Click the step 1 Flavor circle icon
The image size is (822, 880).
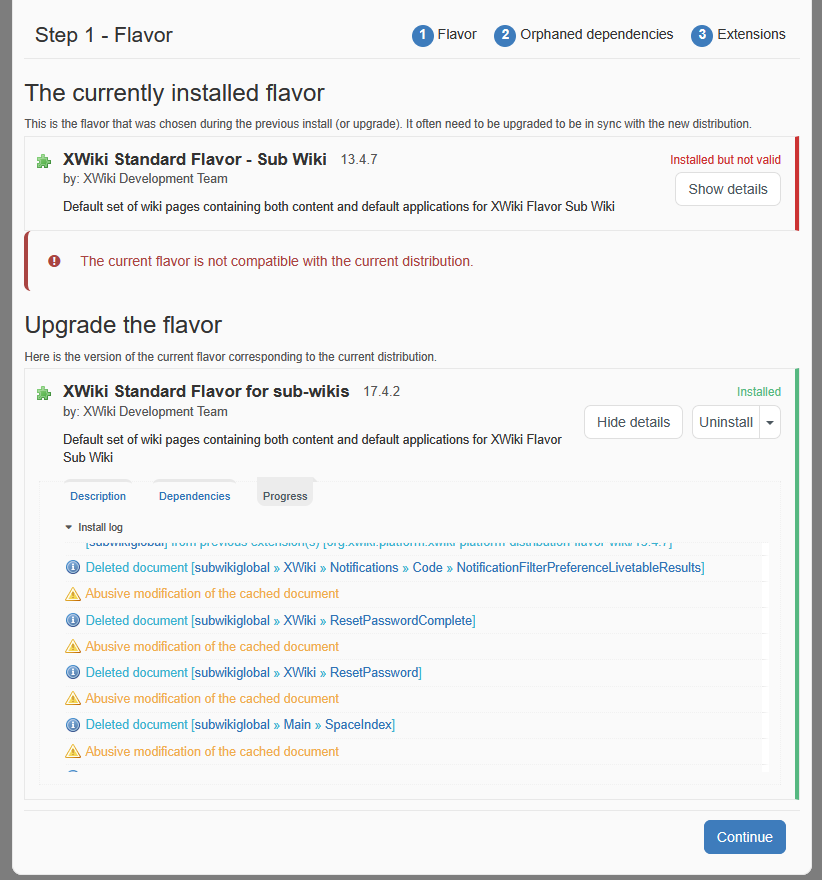pos(423,35)
